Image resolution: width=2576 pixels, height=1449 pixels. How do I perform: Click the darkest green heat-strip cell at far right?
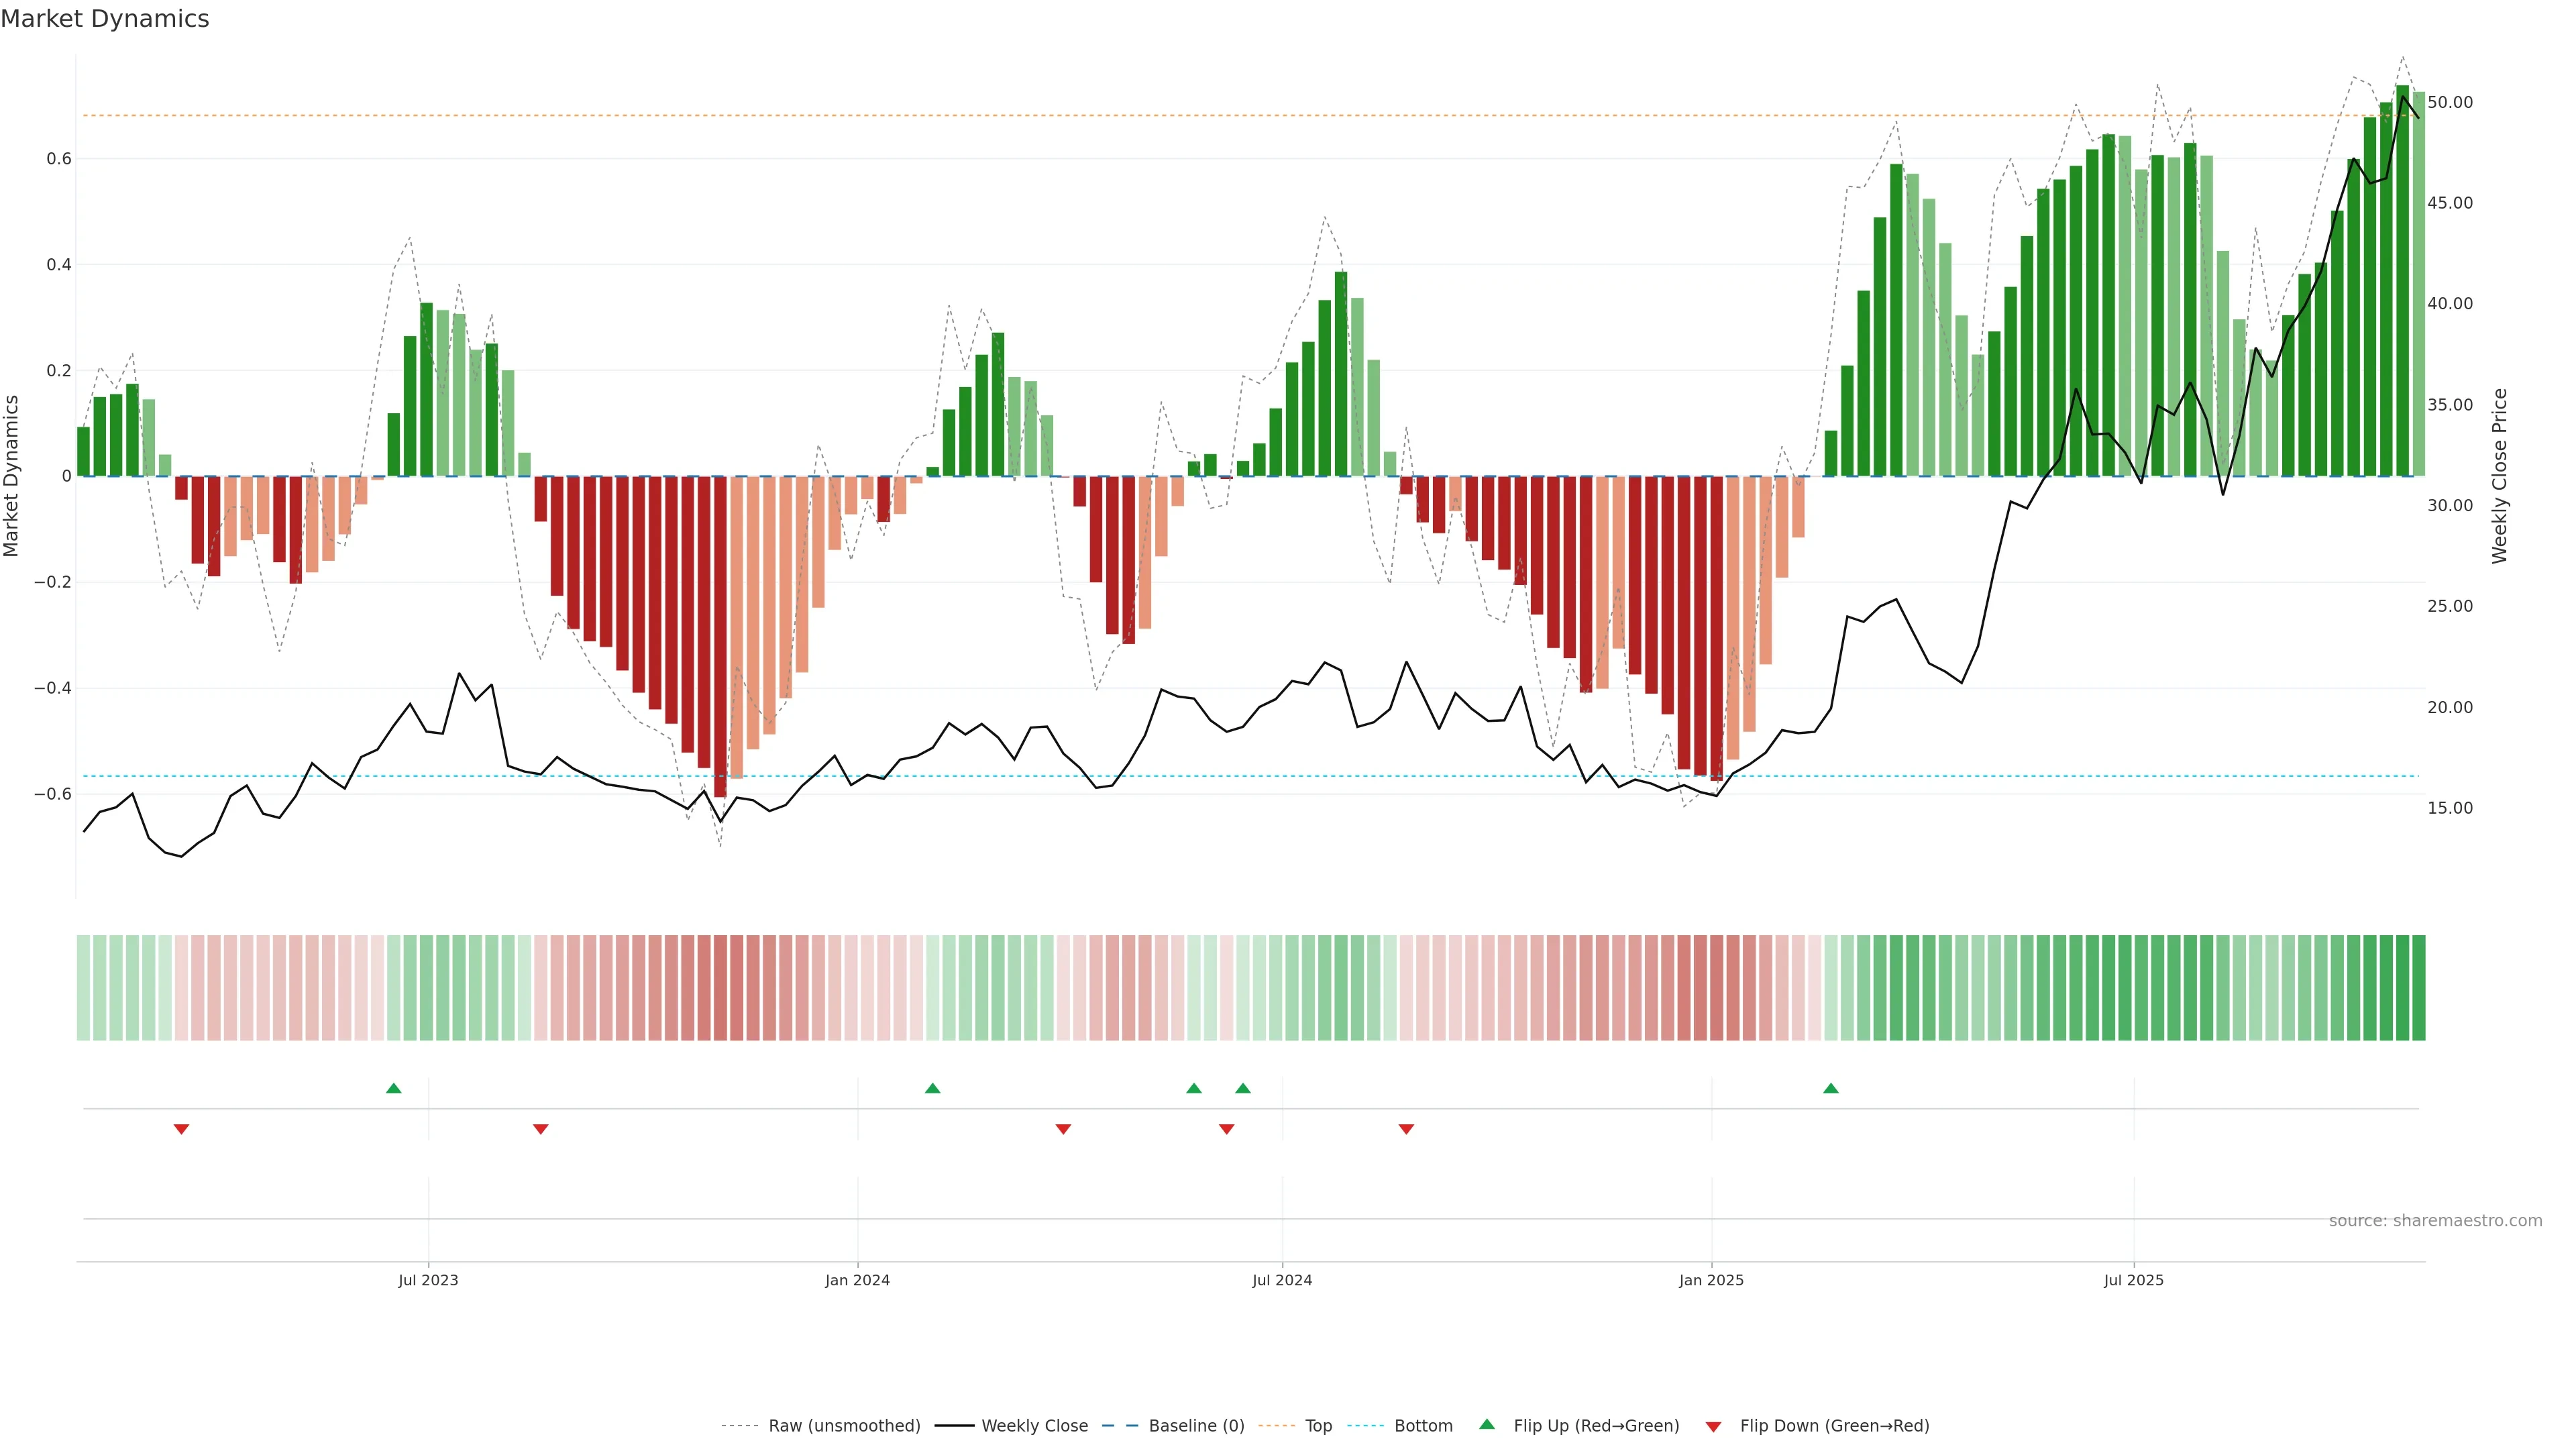tap(2418, 987)
